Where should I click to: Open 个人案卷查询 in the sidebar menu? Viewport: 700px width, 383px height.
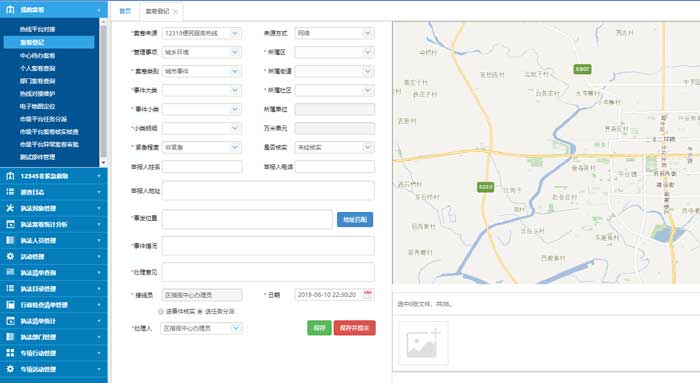[38, 68]
